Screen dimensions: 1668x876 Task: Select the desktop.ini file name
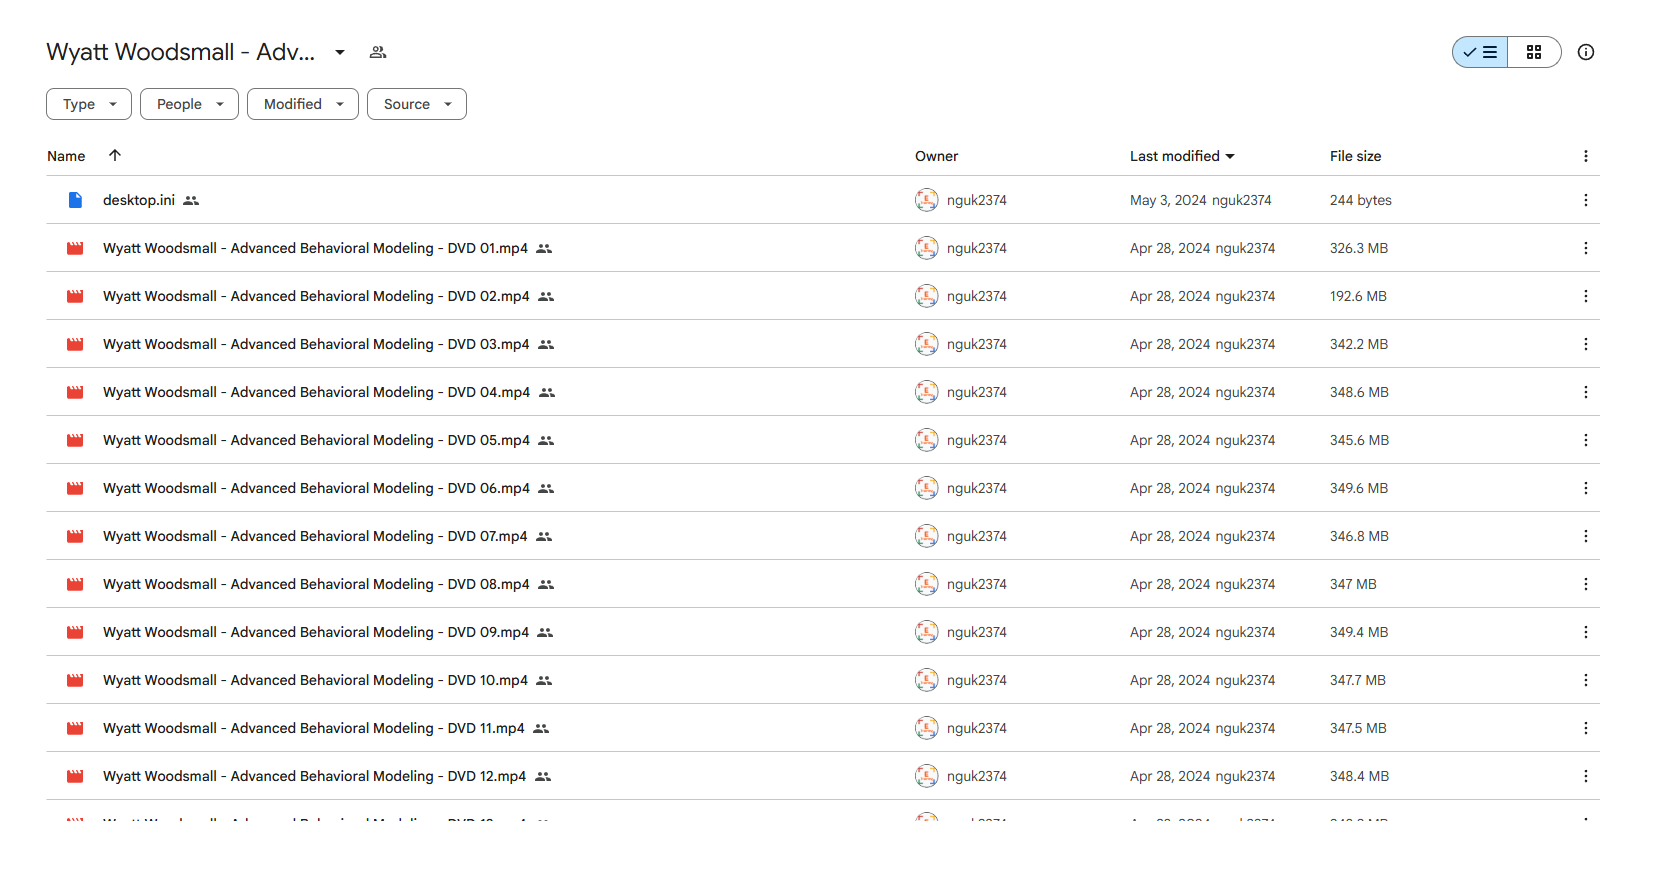[139, 200]
